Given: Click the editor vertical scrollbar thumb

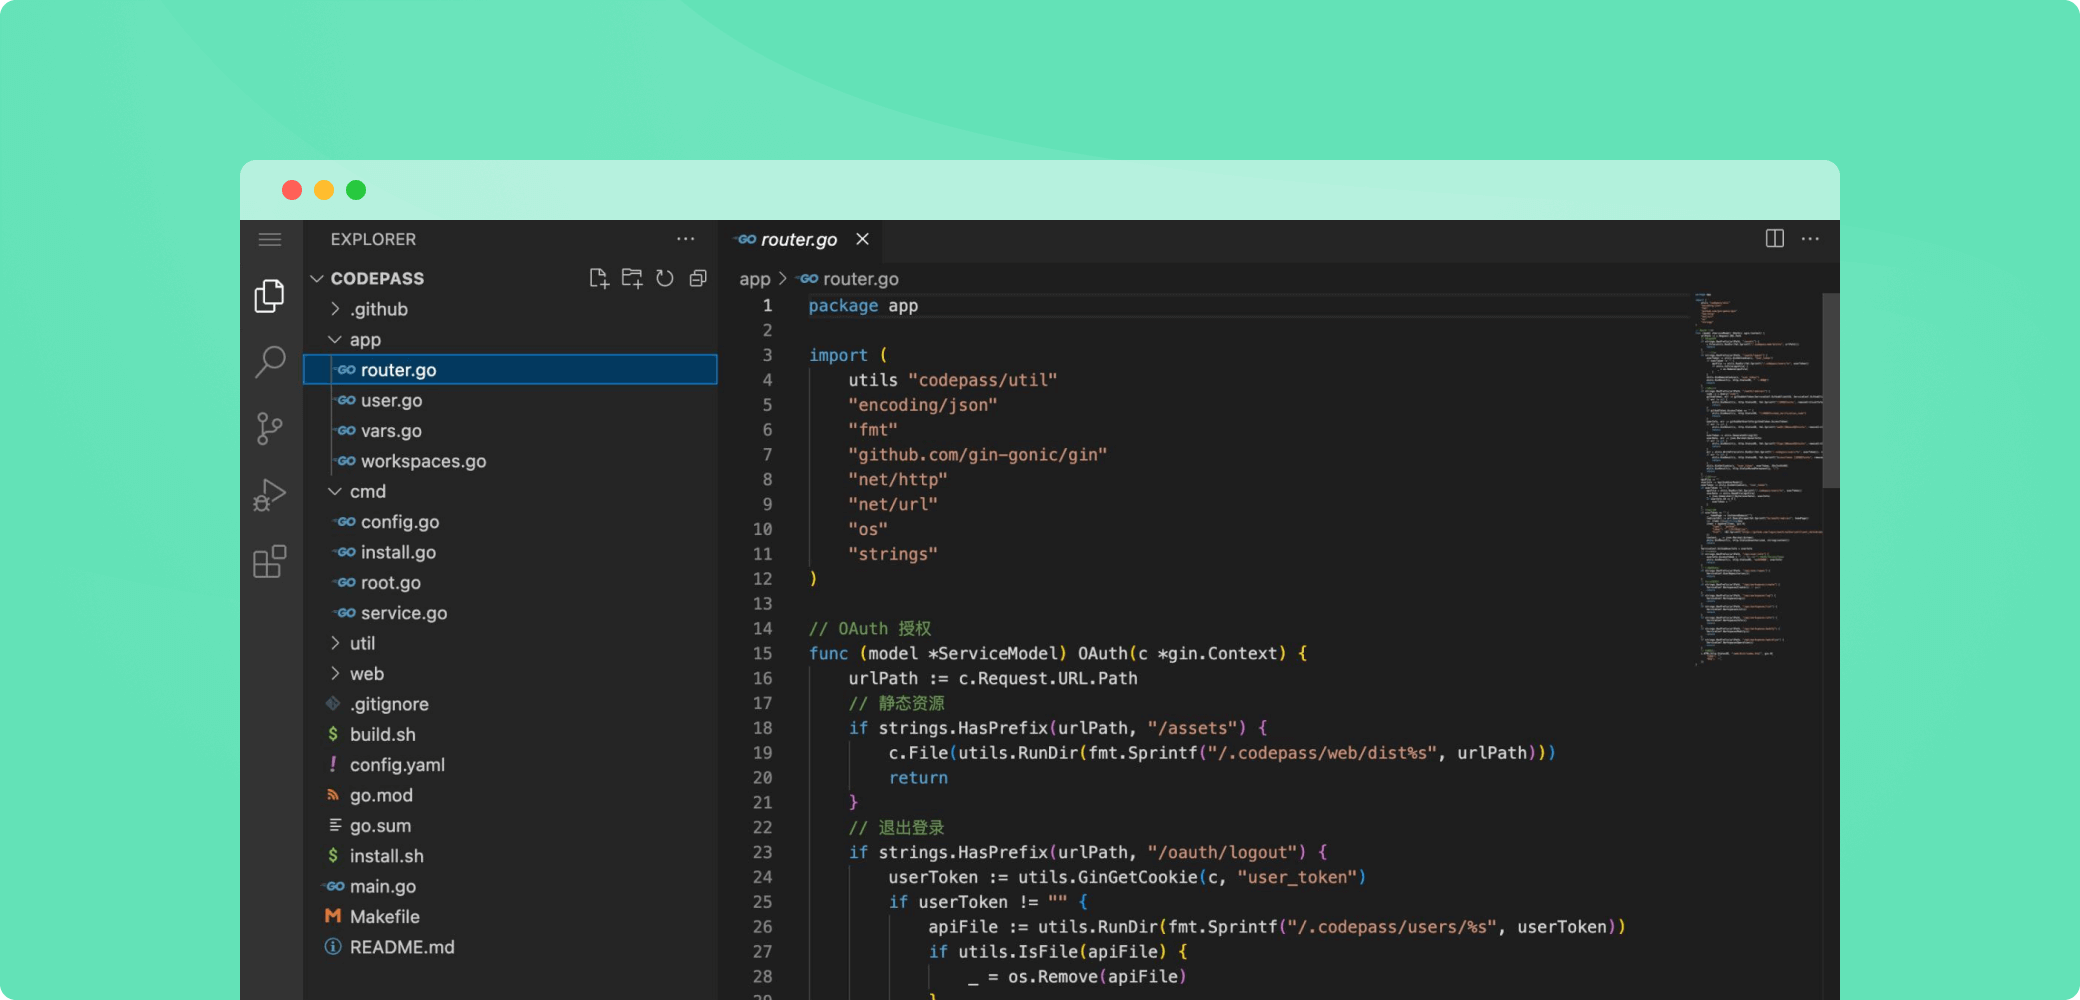Looking at the screenshot, I should 1830,390.
